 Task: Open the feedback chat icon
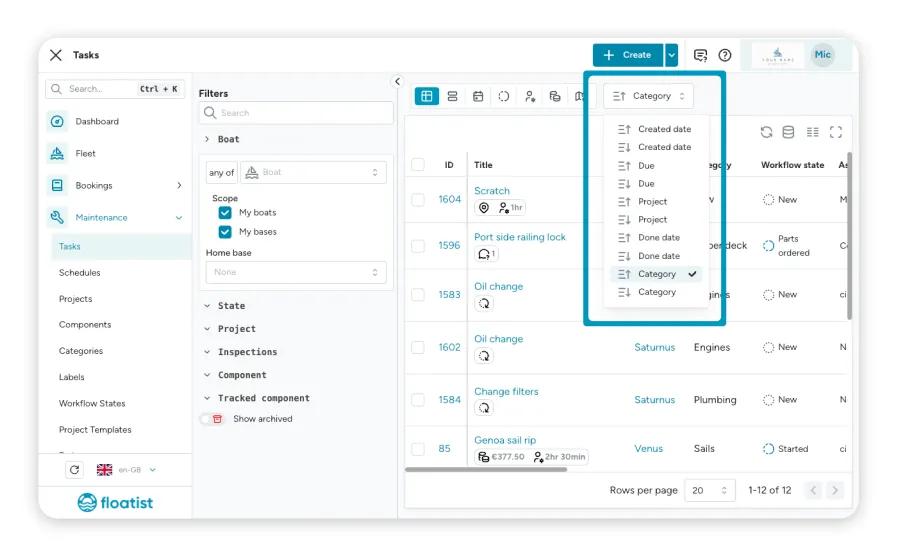click(x=700, y=55)
